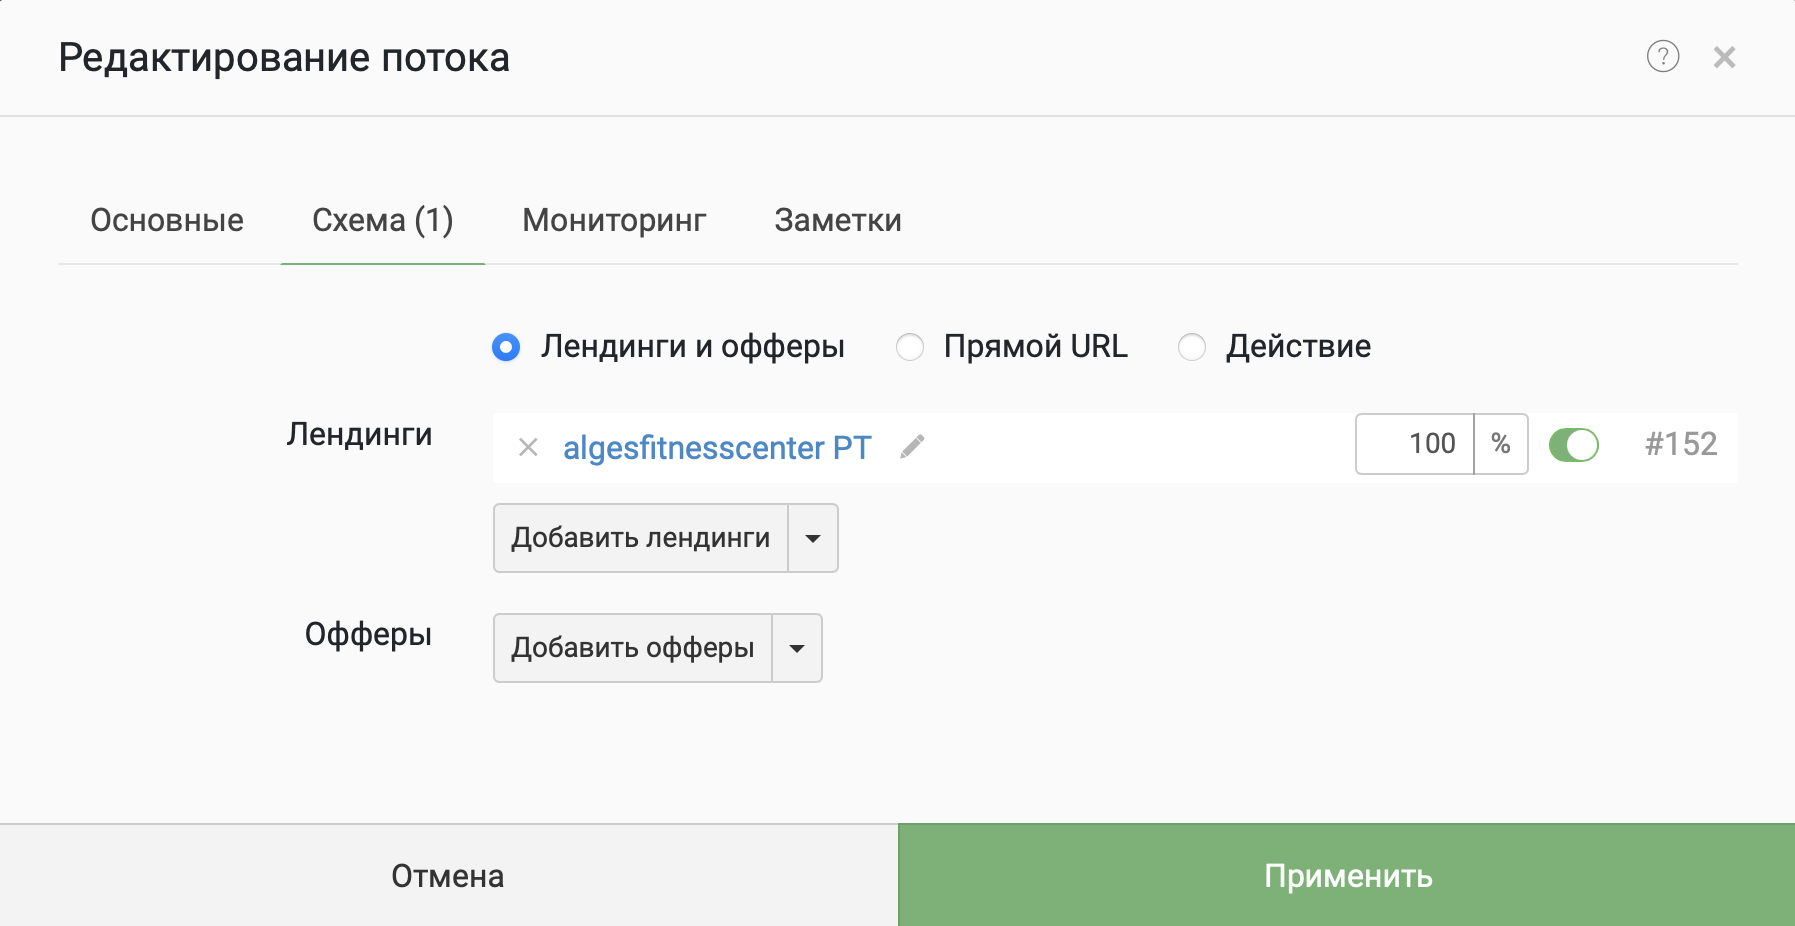
Task: Click the landing weight field showing 100
Action: (1415, 444)
